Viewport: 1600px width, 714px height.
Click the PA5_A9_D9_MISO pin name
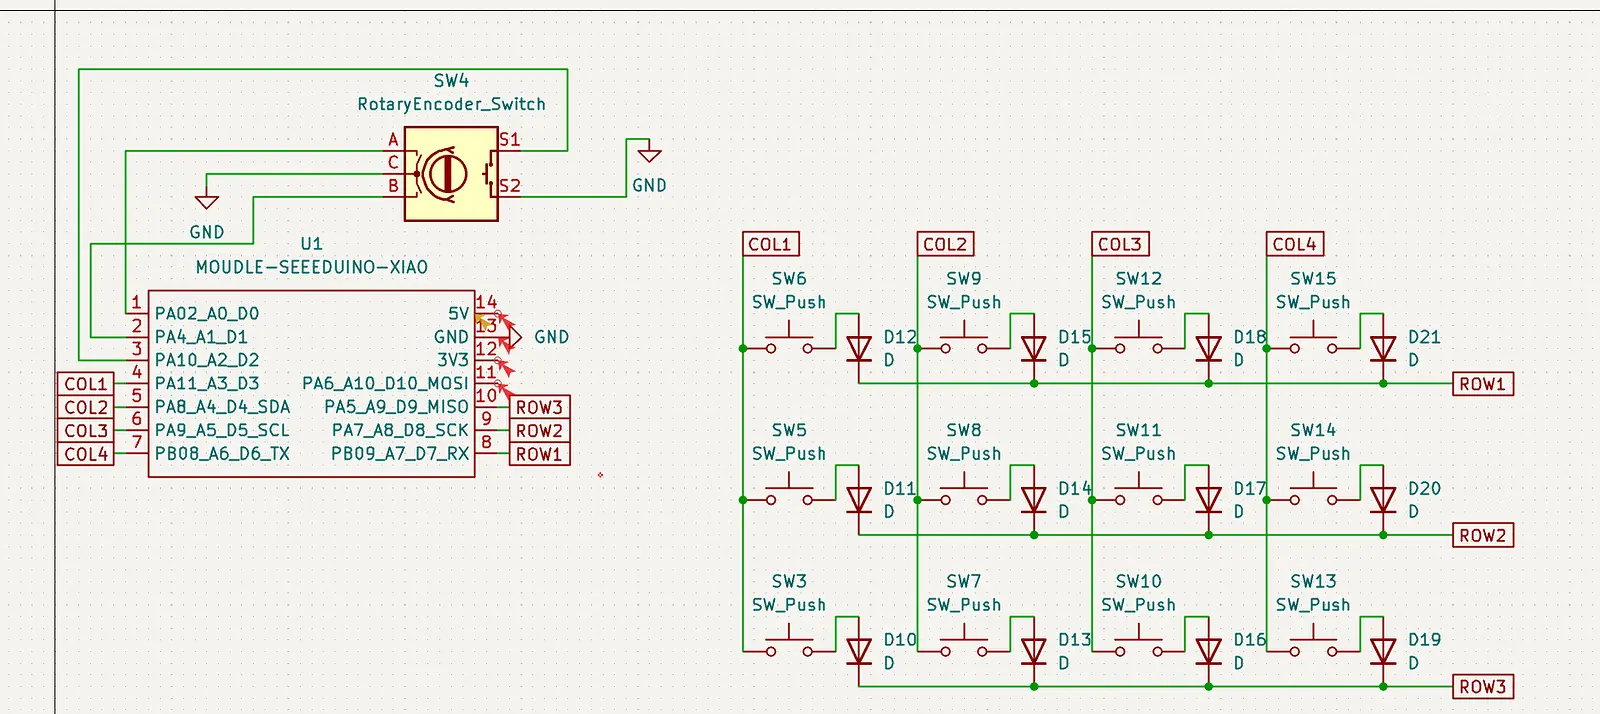[396, 407]
